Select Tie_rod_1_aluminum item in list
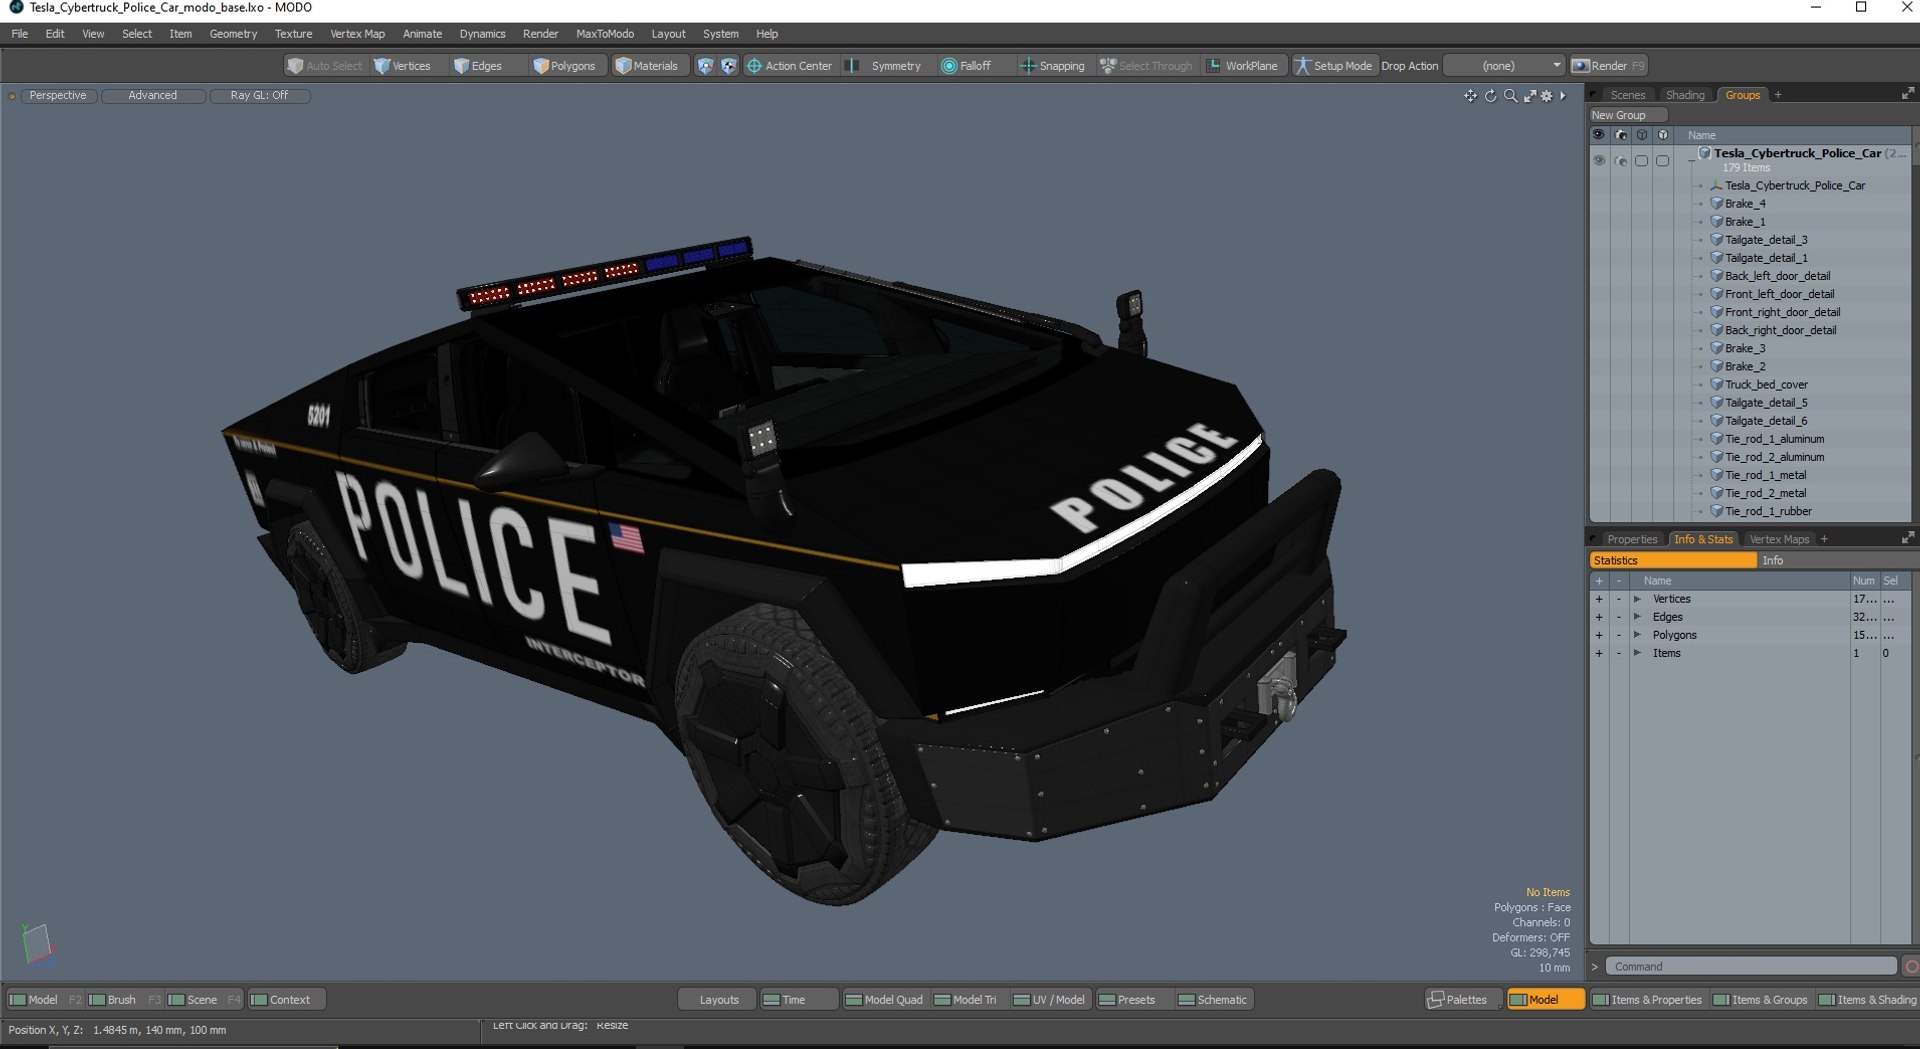Image resolution: width=1920 pixels, height=1049 pixels. 1774,439
